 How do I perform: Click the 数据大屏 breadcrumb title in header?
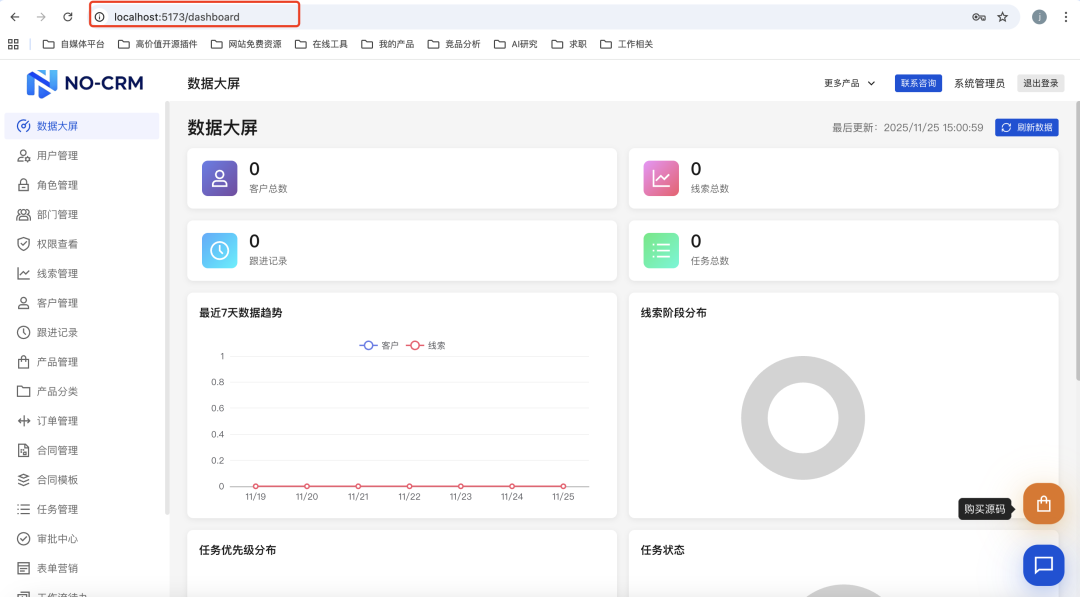(x=214, y=83)
